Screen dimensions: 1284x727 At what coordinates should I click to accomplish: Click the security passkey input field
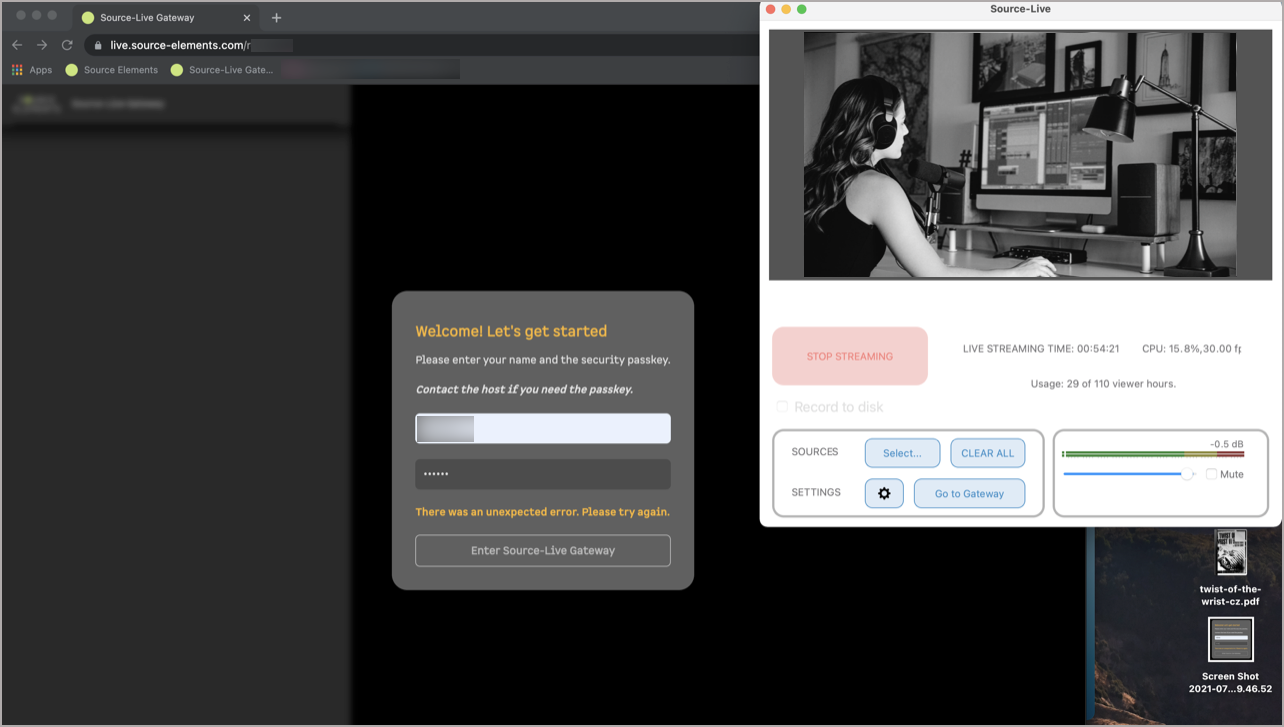[543, 474]
